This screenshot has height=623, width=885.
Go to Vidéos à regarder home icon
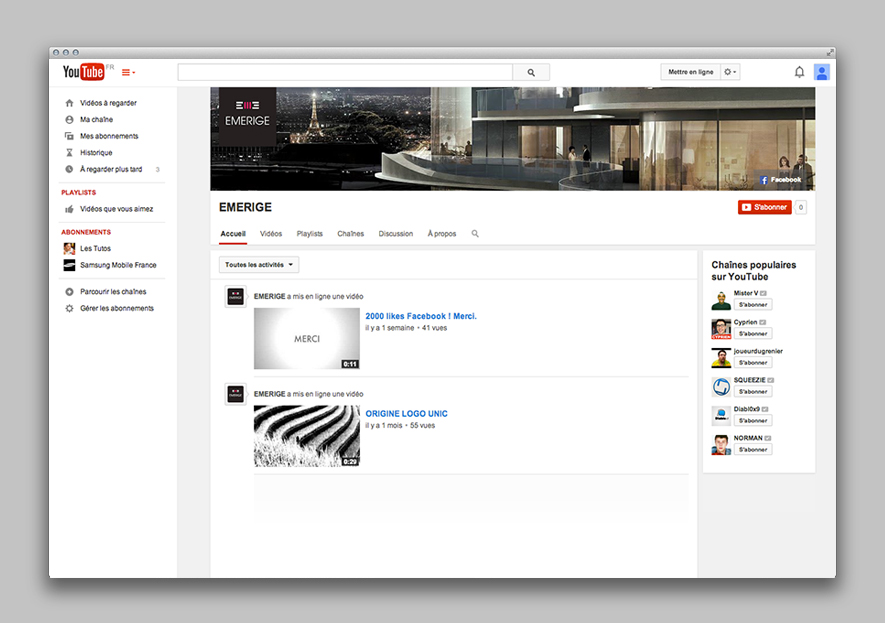[69, 103]
